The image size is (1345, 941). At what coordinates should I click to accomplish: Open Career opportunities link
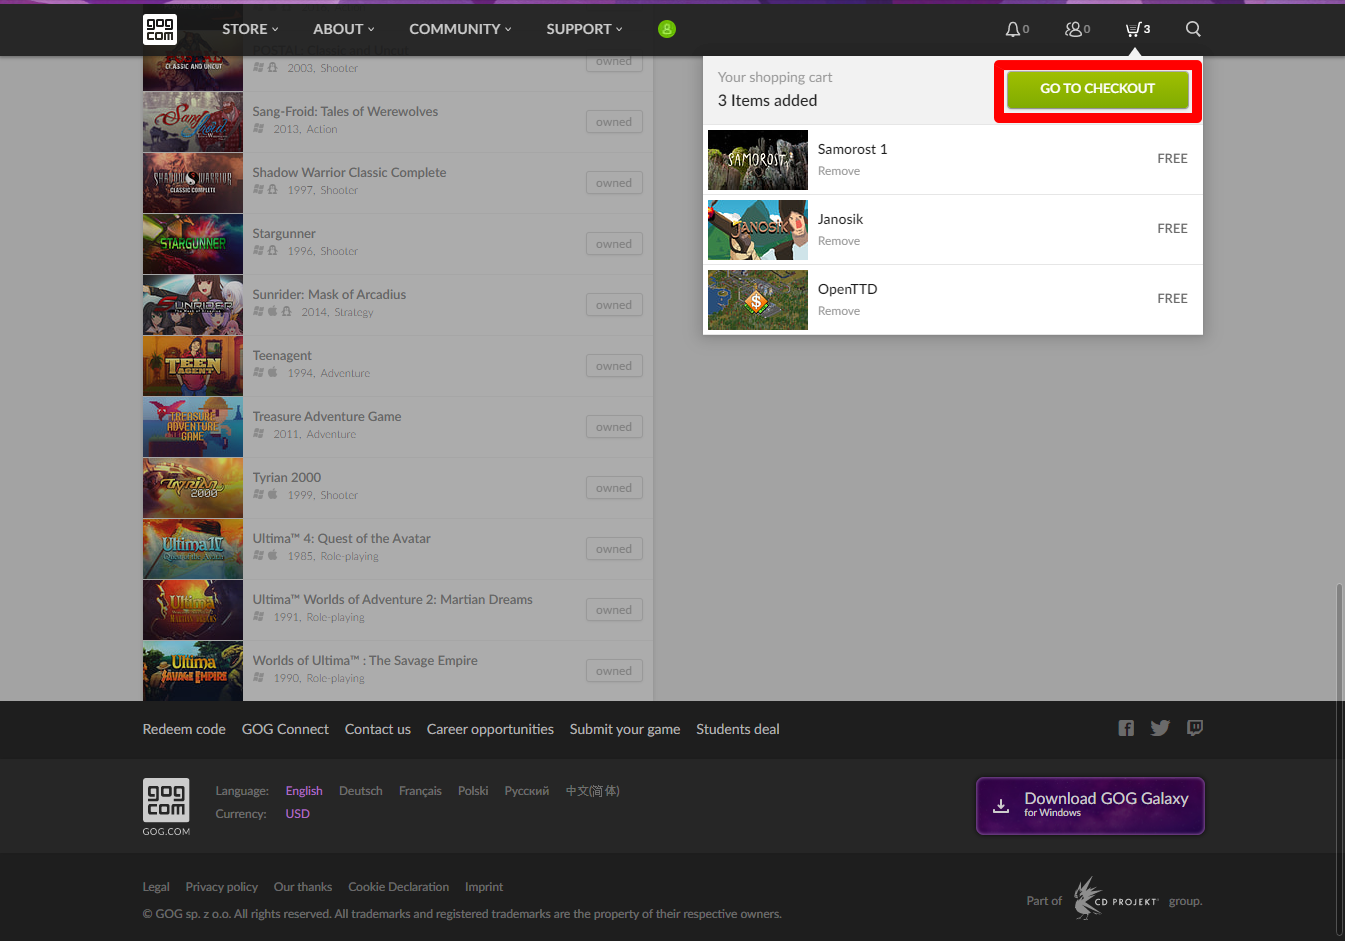490,729
